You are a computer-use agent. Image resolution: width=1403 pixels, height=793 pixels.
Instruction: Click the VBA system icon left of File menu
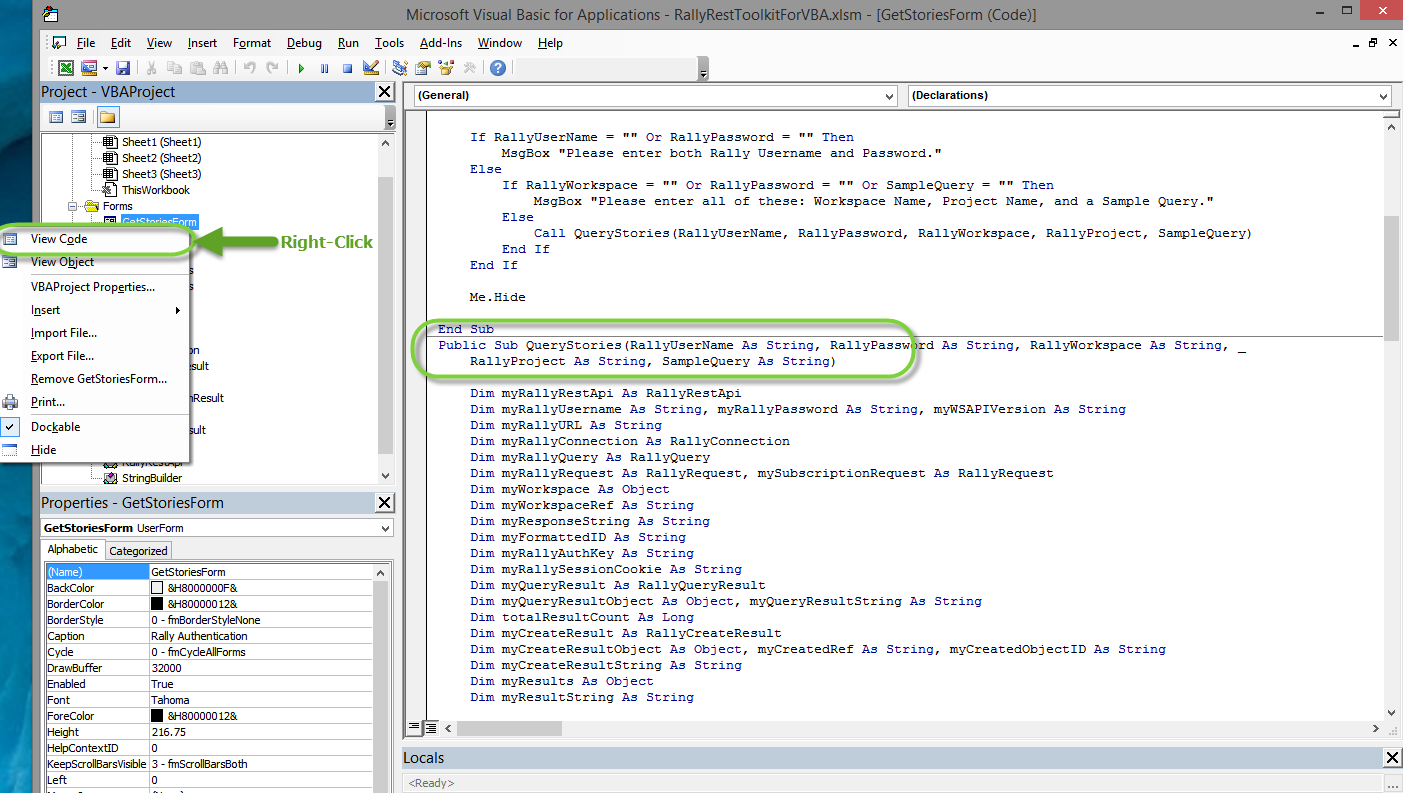58,43
